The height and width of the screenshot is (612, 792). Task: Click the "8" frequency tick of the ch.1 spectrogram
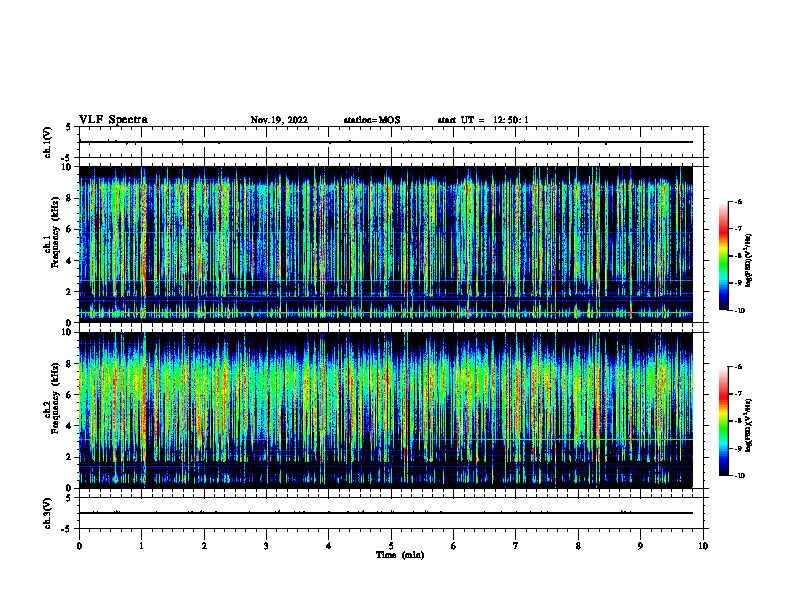point(70,198)
